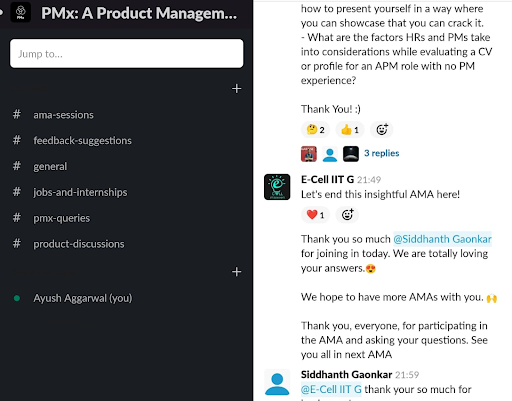Open the 3 replies thread
This screenshot has height=401, width=512.
point(381,153)
